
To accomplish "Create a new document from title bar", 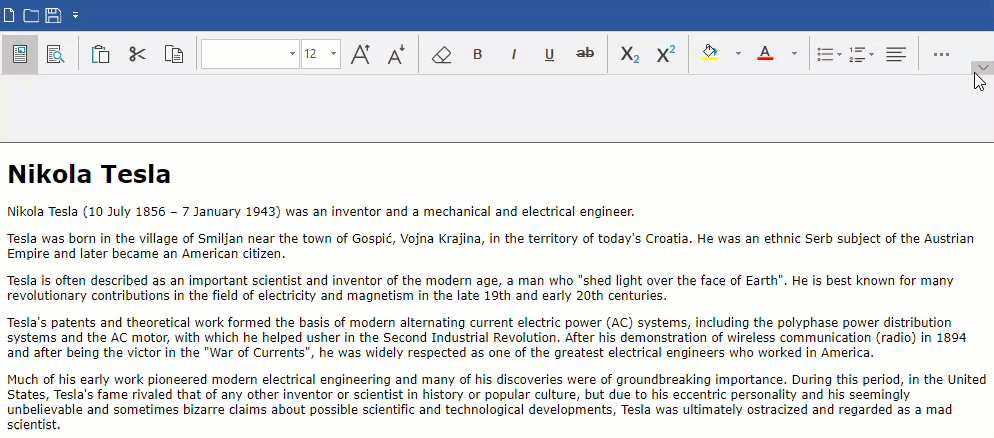I will click(x=10, y=15).
